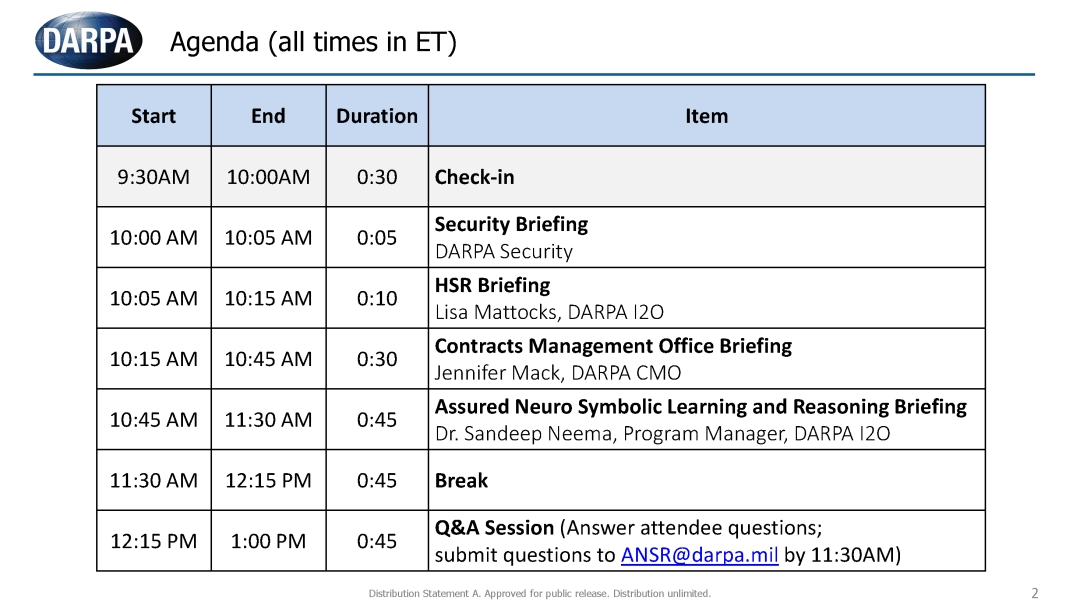Select the "Check-in" agenda item
The width and height of the screenshot is (1080, 607).
475,177
